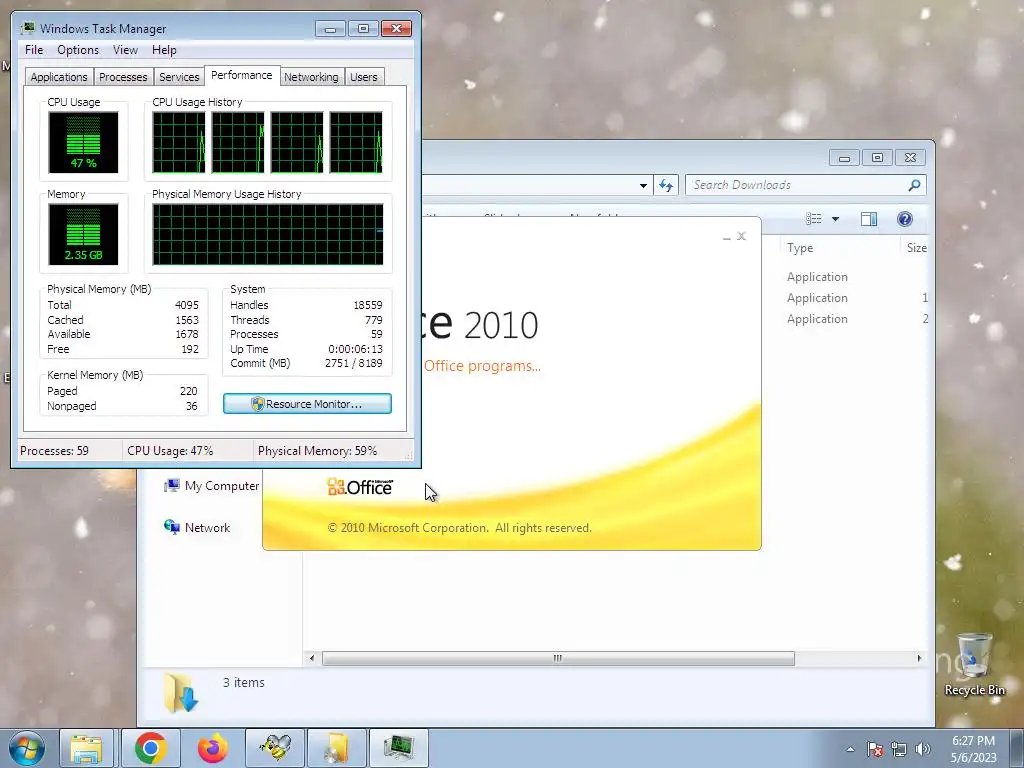Click the Size column header in Explorer
Image resolution: width=1024 pixels, height=768 pixels.
point(916,248)
